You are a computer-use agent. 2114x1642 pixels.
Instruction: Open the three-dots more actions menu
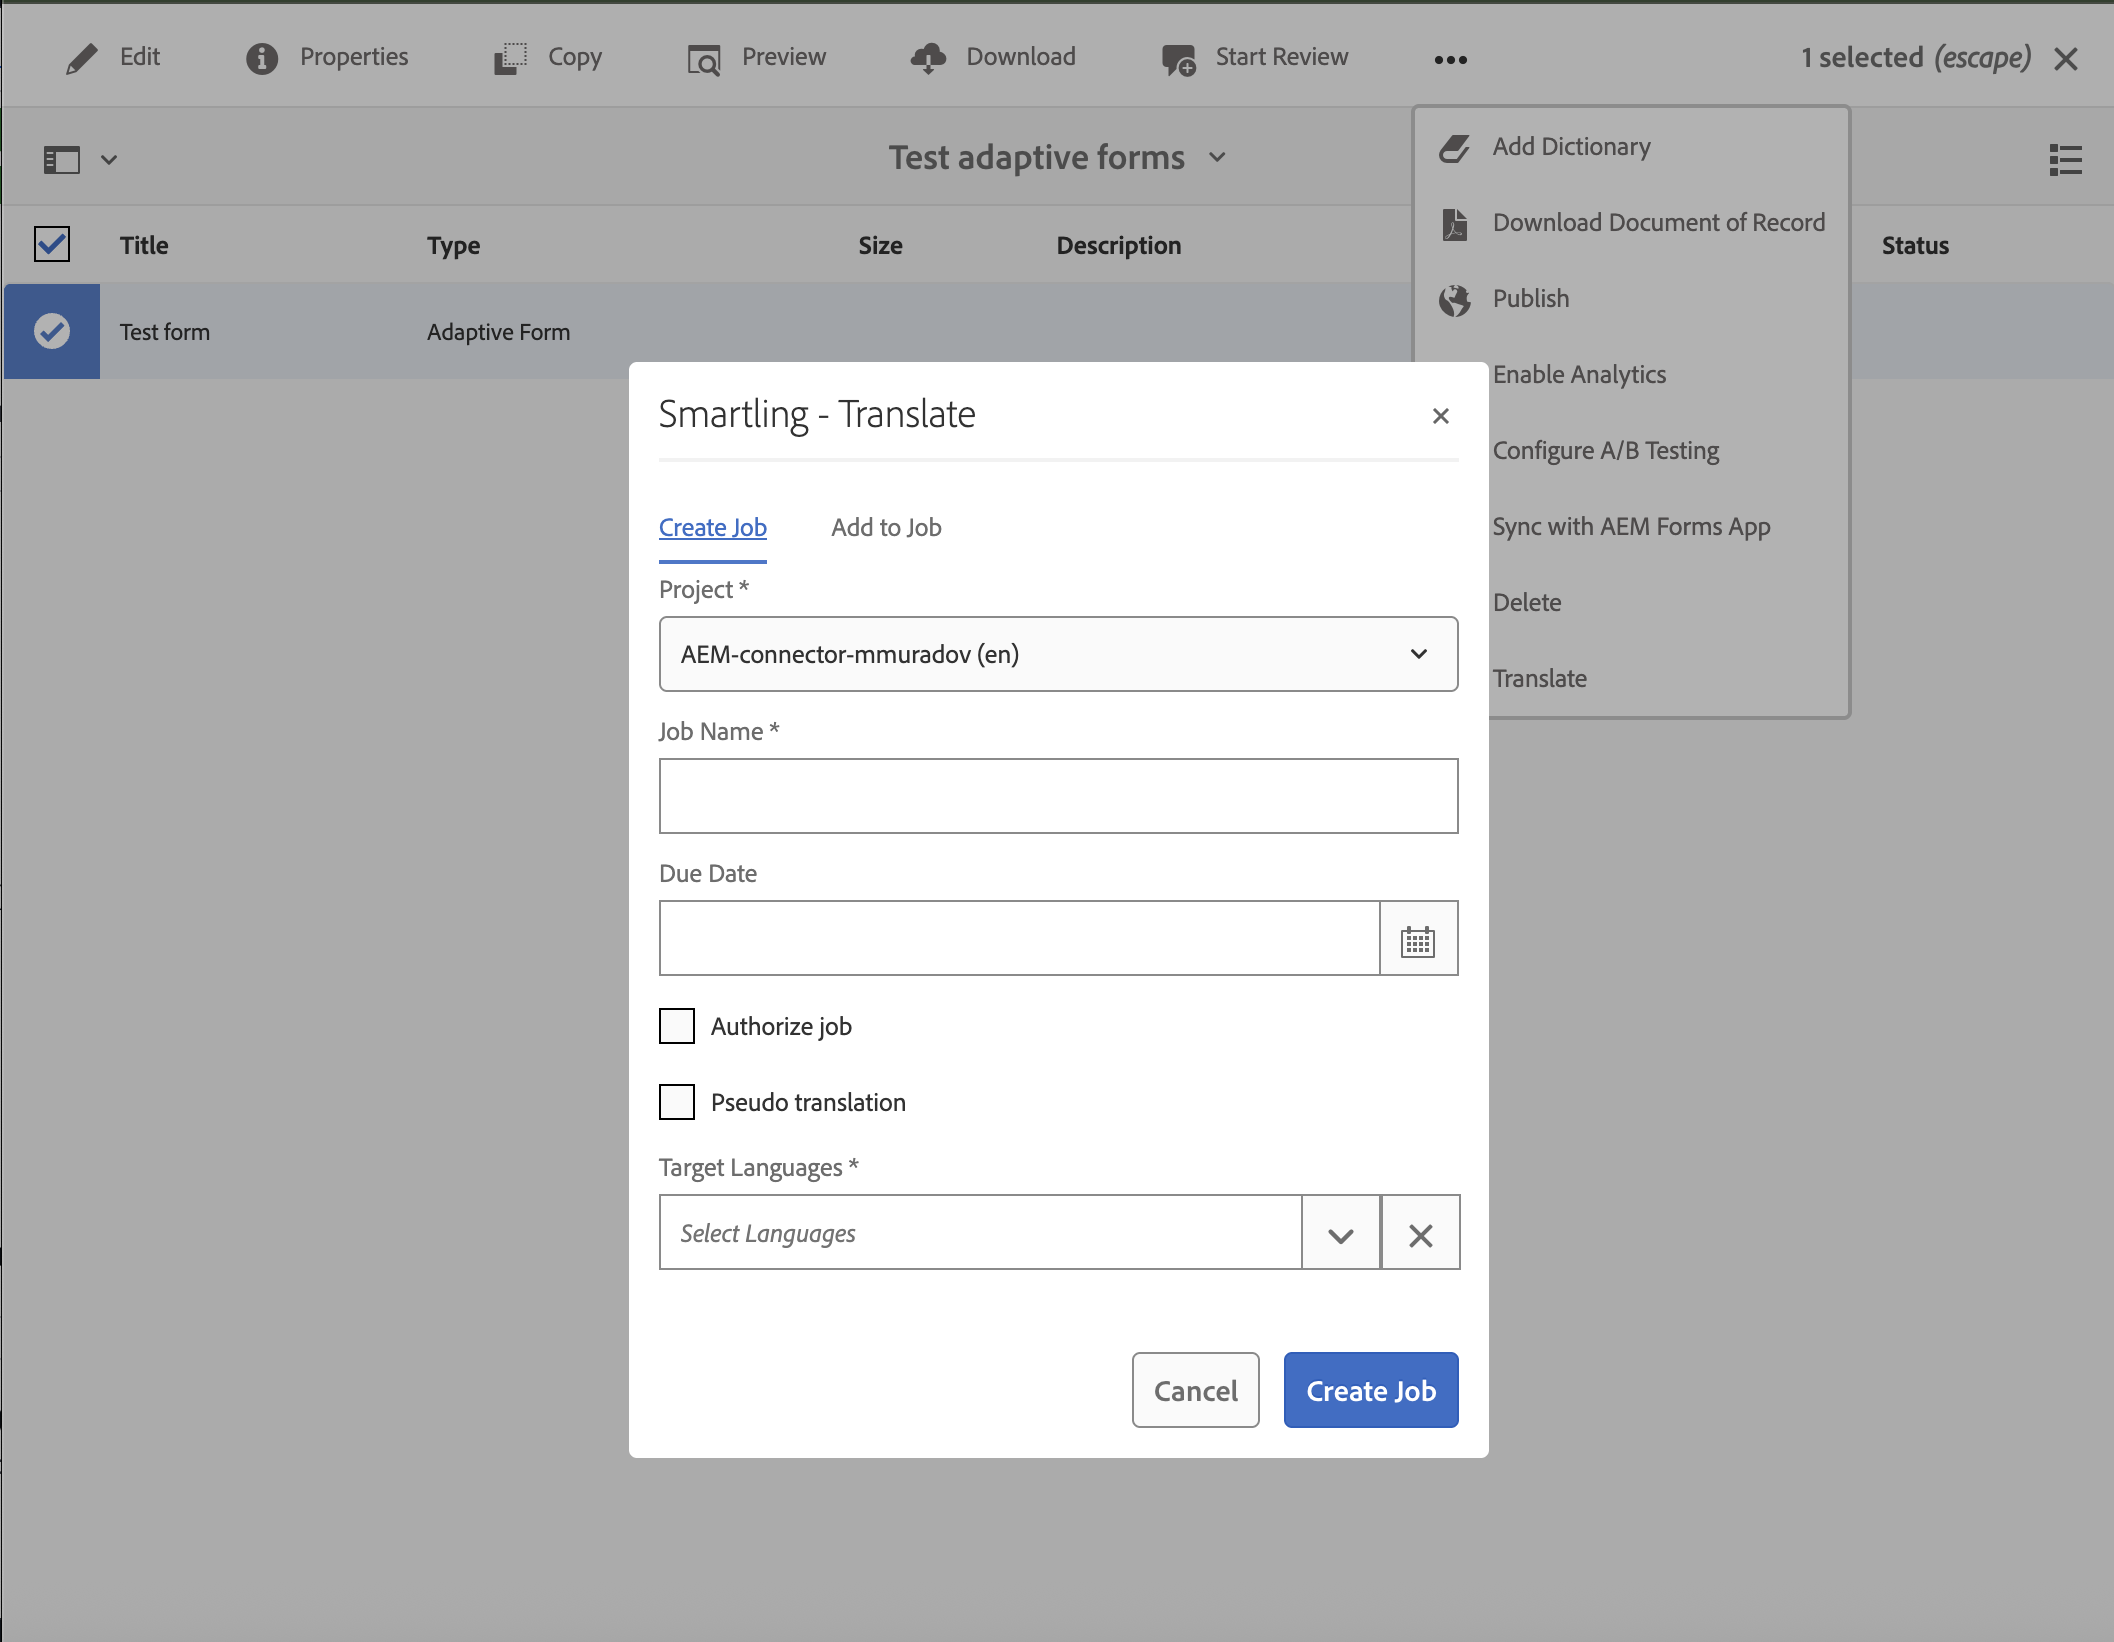click(1450, 60)
